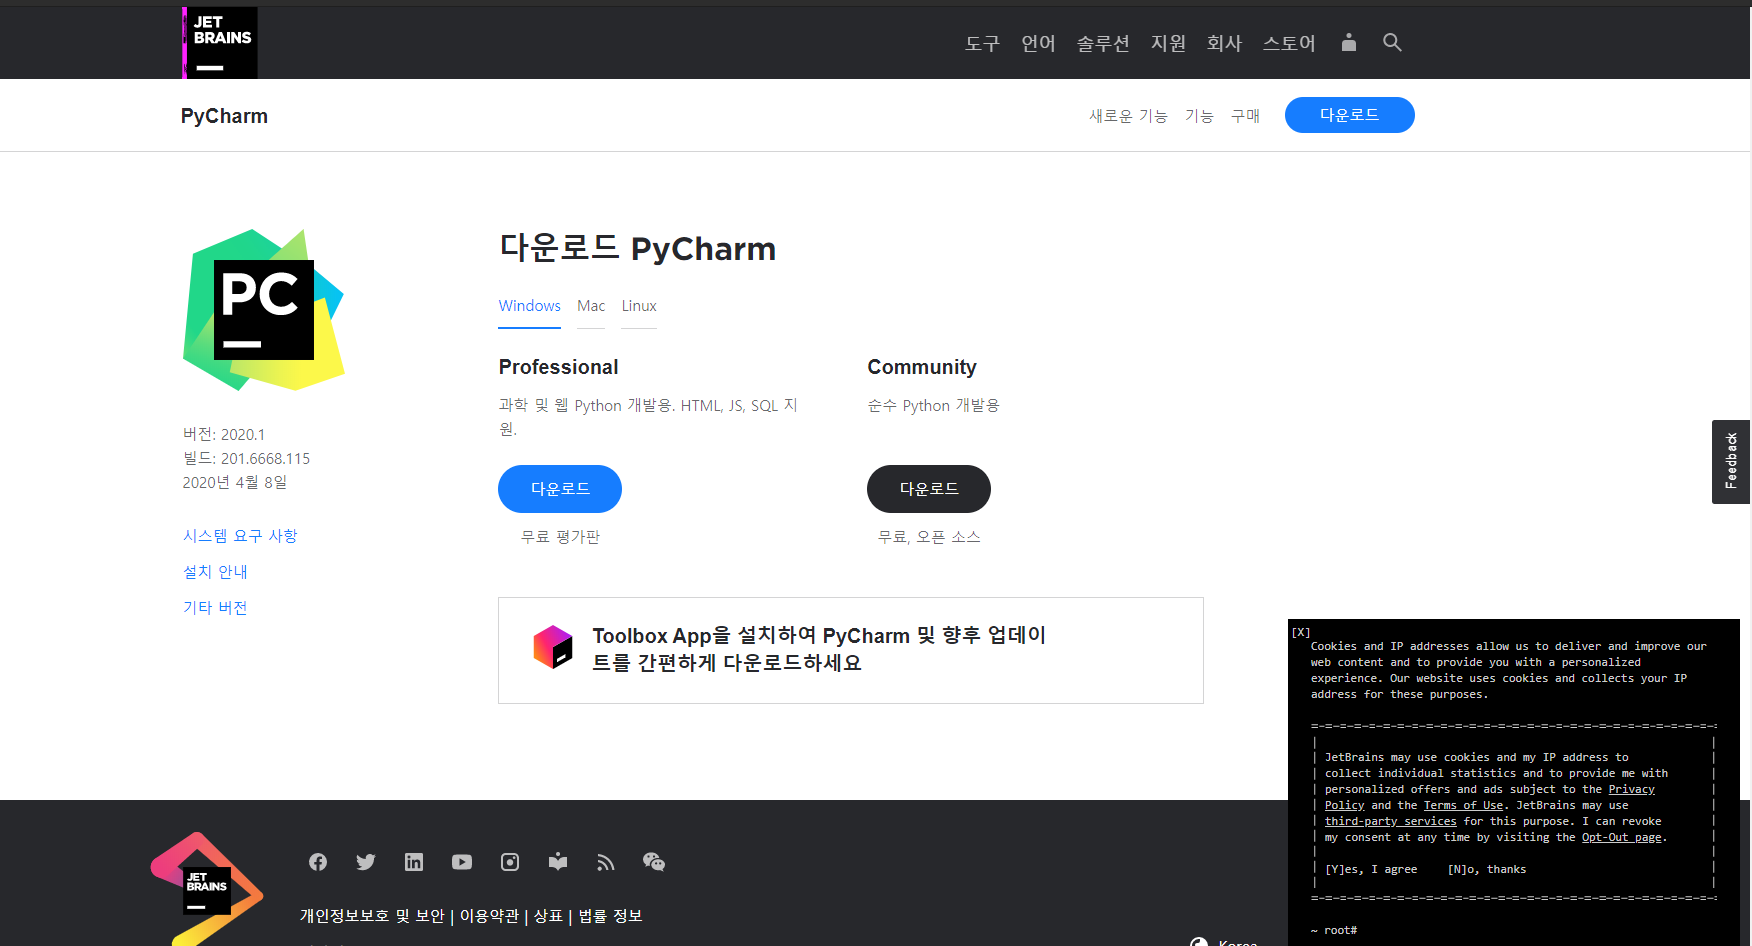
Task: Choose [N]o, thanks
Action: (x=1487, y=869)
